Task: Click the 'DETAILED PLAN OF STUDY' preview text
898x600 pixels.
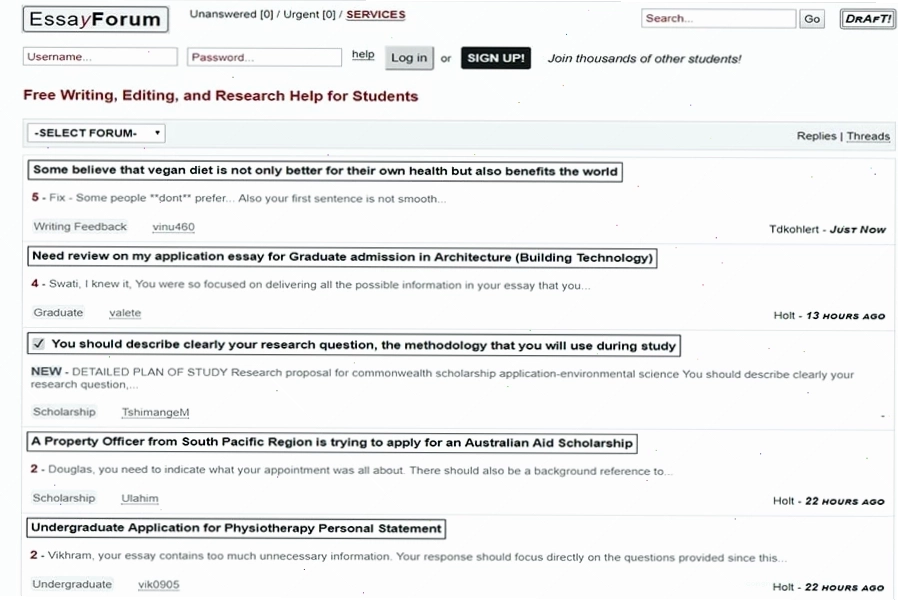Action: point(442,378)
